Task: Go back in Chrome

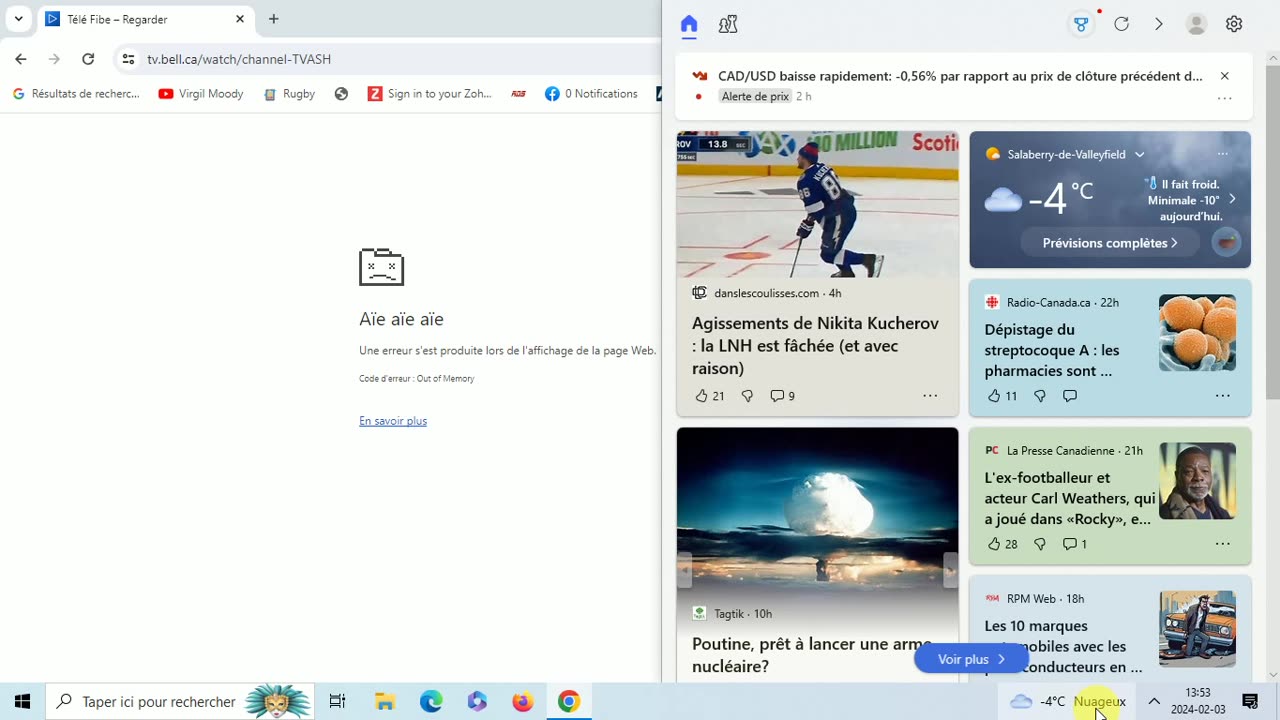Action: pos(21,59)
